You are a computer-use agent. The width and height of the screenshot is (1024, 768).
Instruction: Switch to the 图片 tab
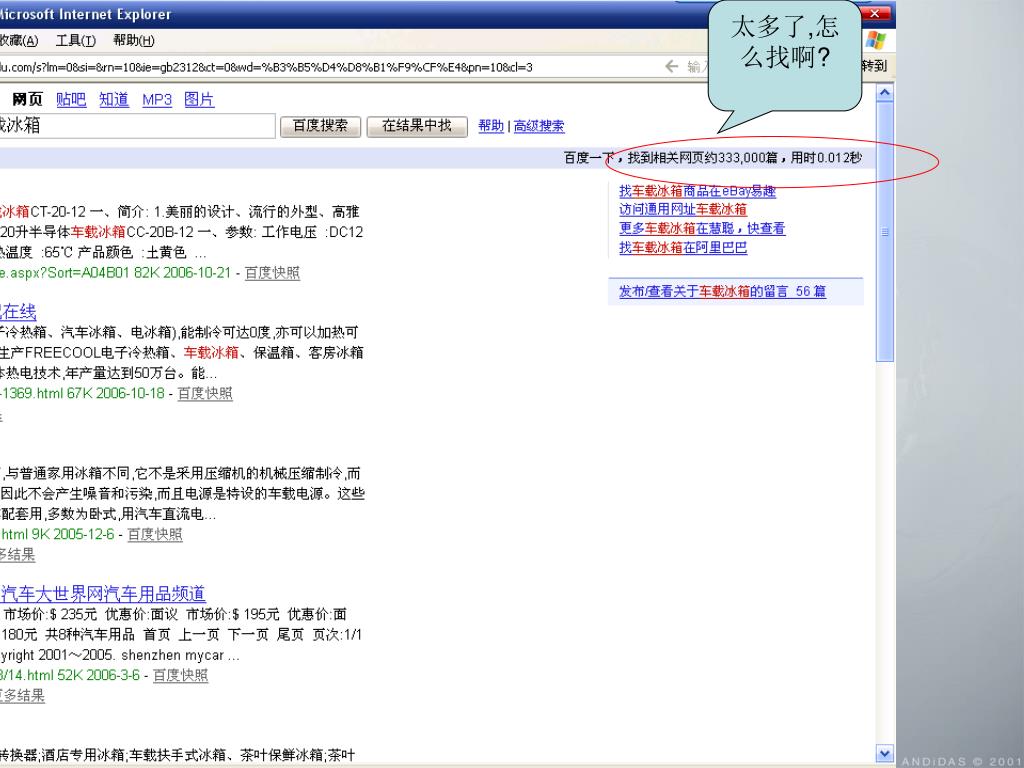199,99
